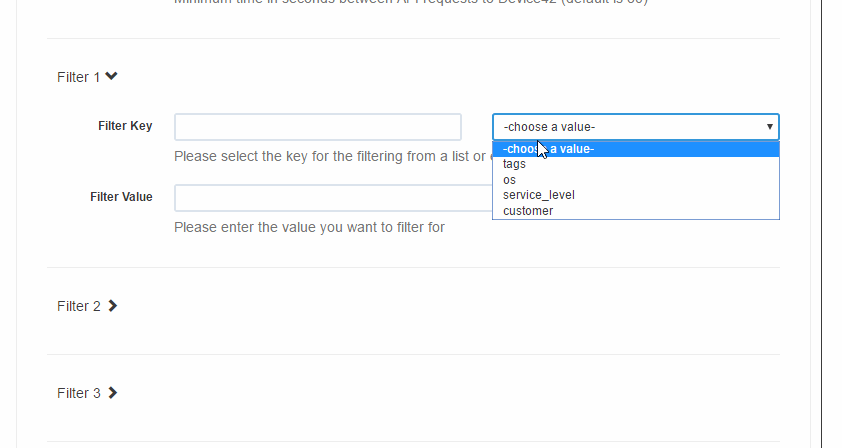842x448 pixels.
Task: Click the "Please select the key" help text
Action: tap(330, 156)
